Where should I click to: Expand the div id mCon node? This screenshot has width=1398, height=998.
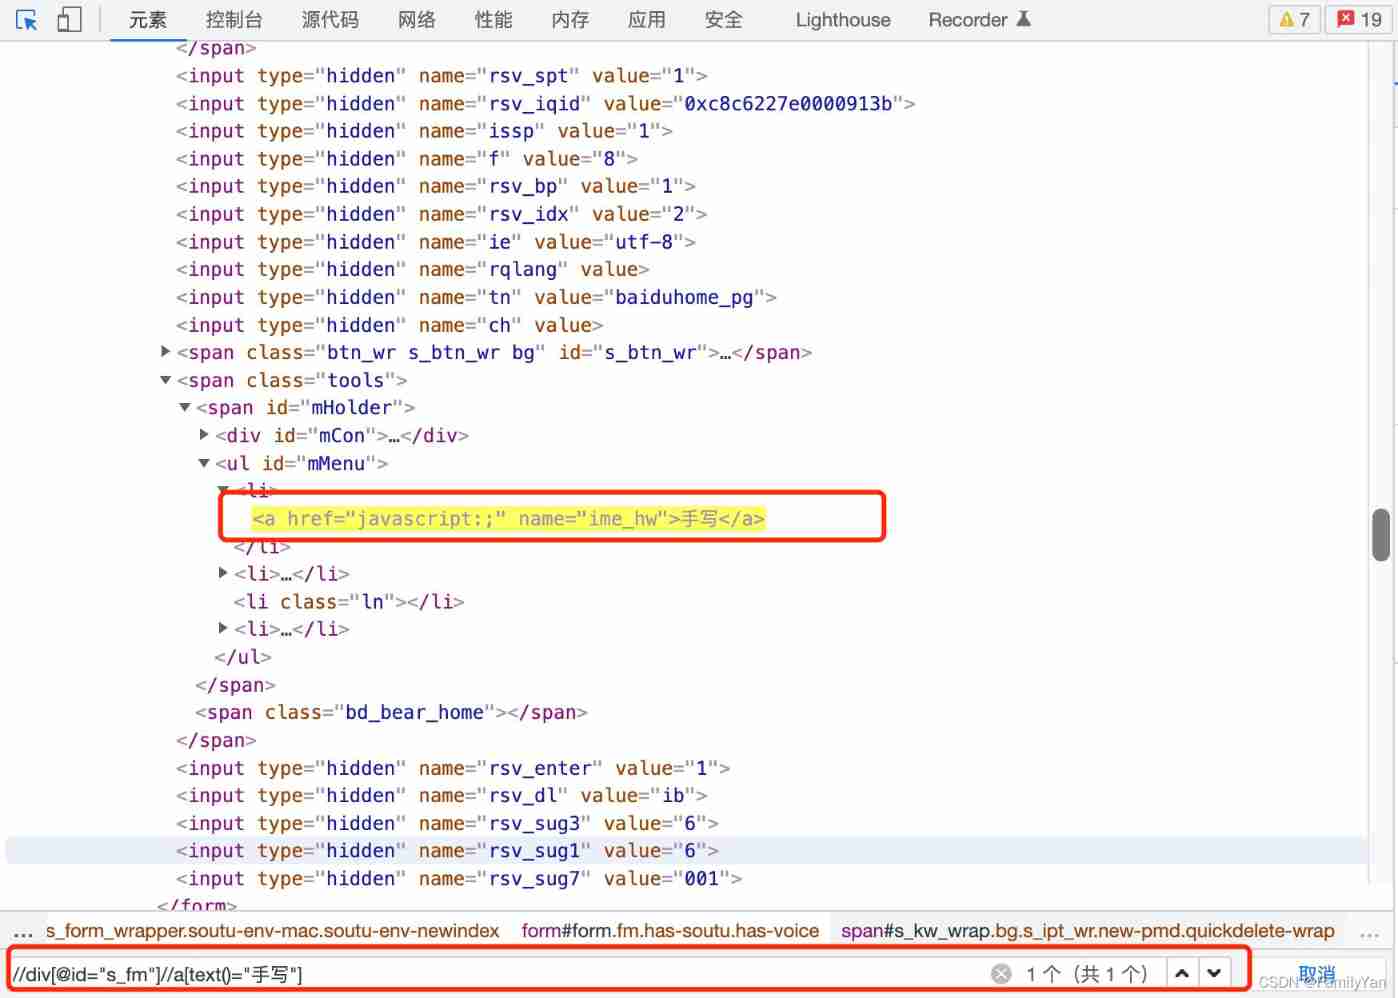pos(204,434)
